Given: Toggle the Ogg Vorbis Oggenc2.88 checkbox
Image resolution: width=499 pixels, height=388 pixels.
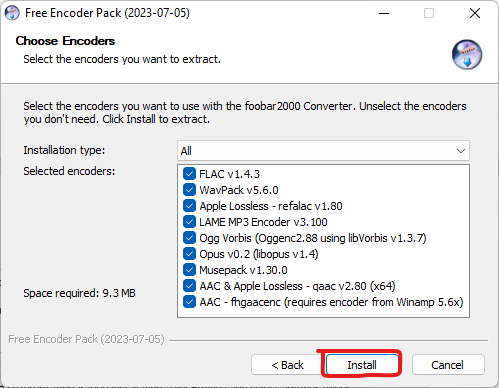Looking at the screenshot, I should click(189, 238).
